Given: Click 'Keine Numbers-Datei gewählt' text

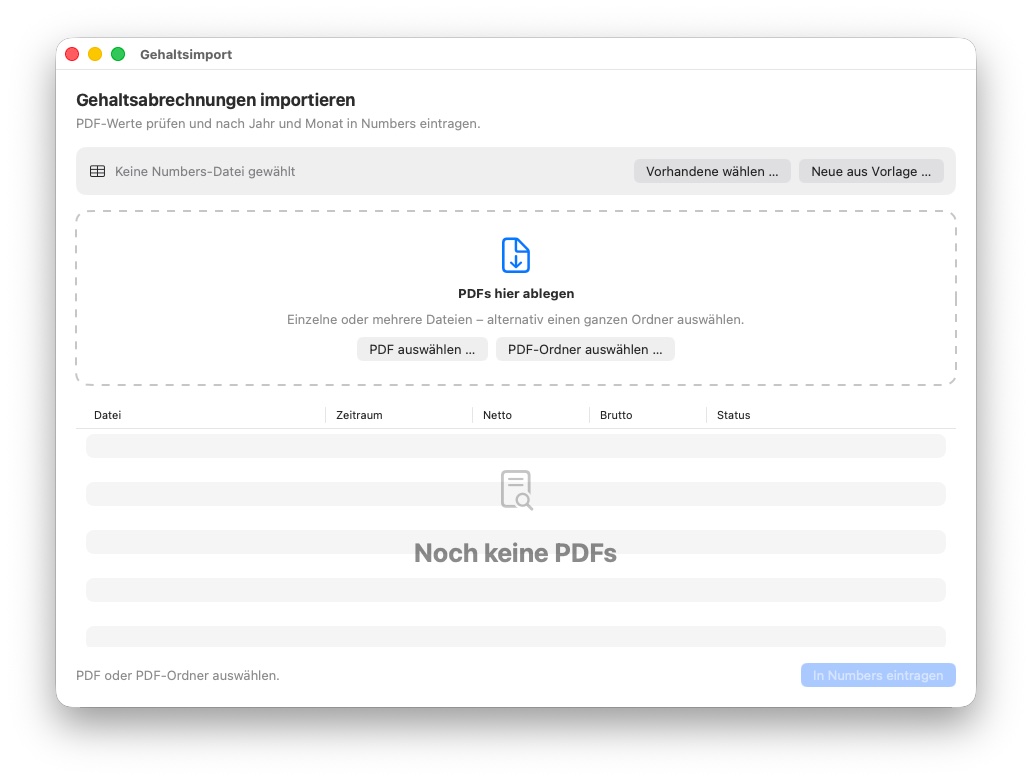Looking at the screenshot, I should tap(205, 171).
